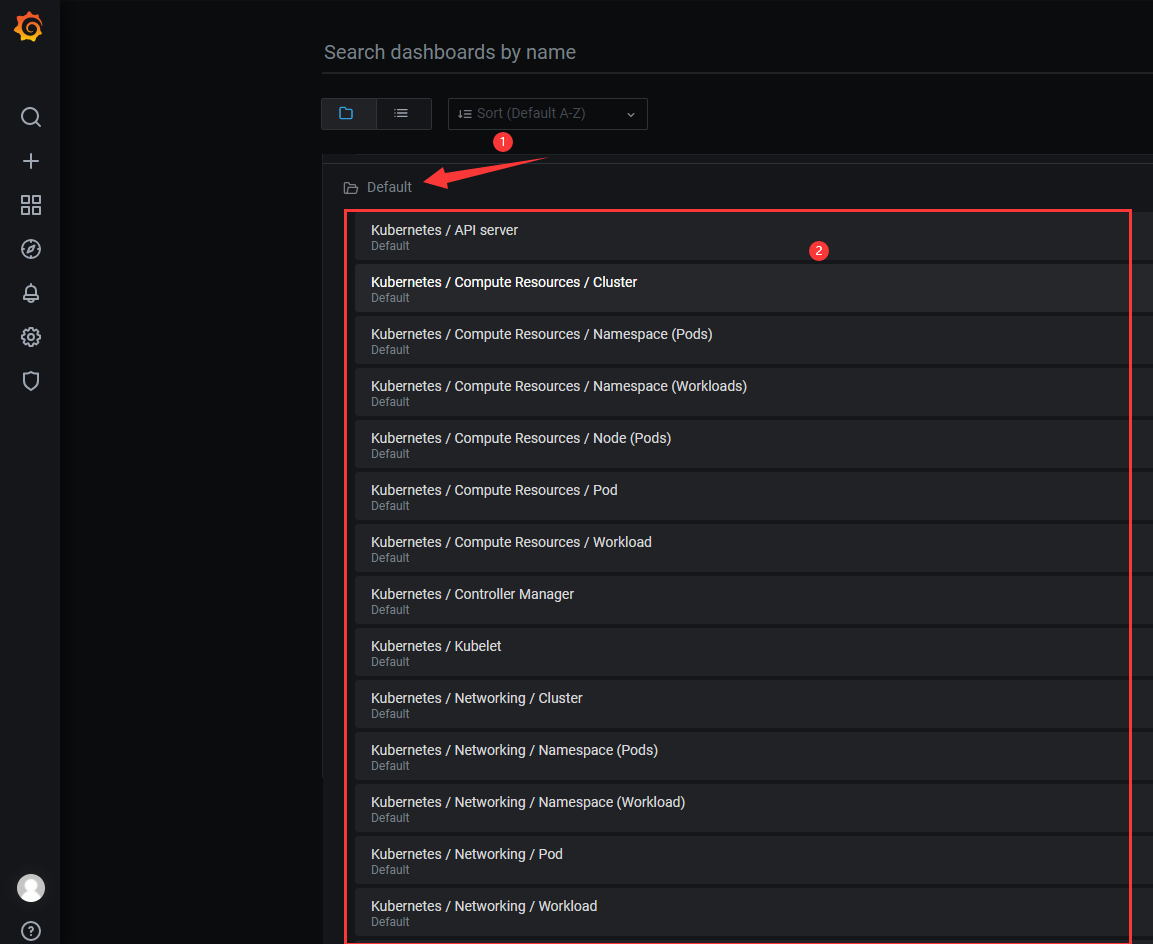Open the Sort (Default A-Z) dropdown
Screen dimensions: 1153x944
coord(548,114)
